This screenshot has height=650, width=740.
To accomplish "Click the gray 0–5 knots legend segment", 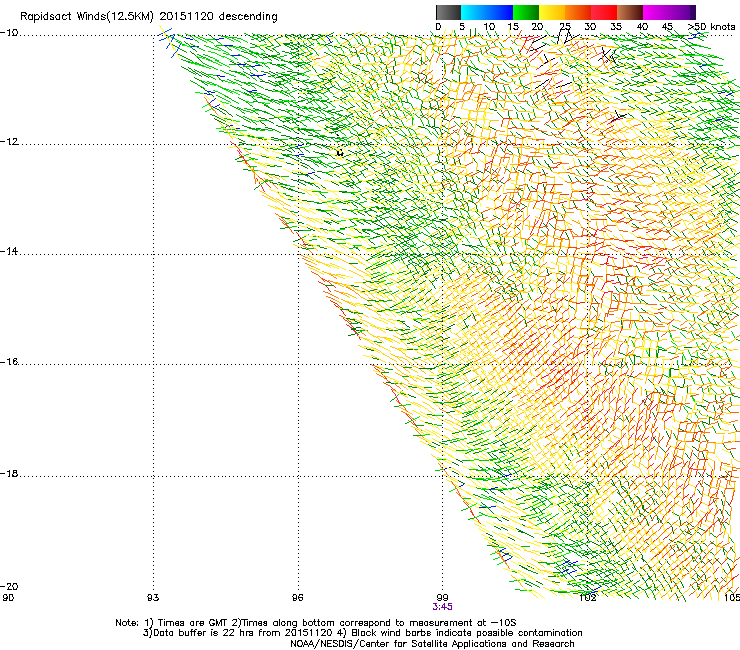I will (448, 12).
